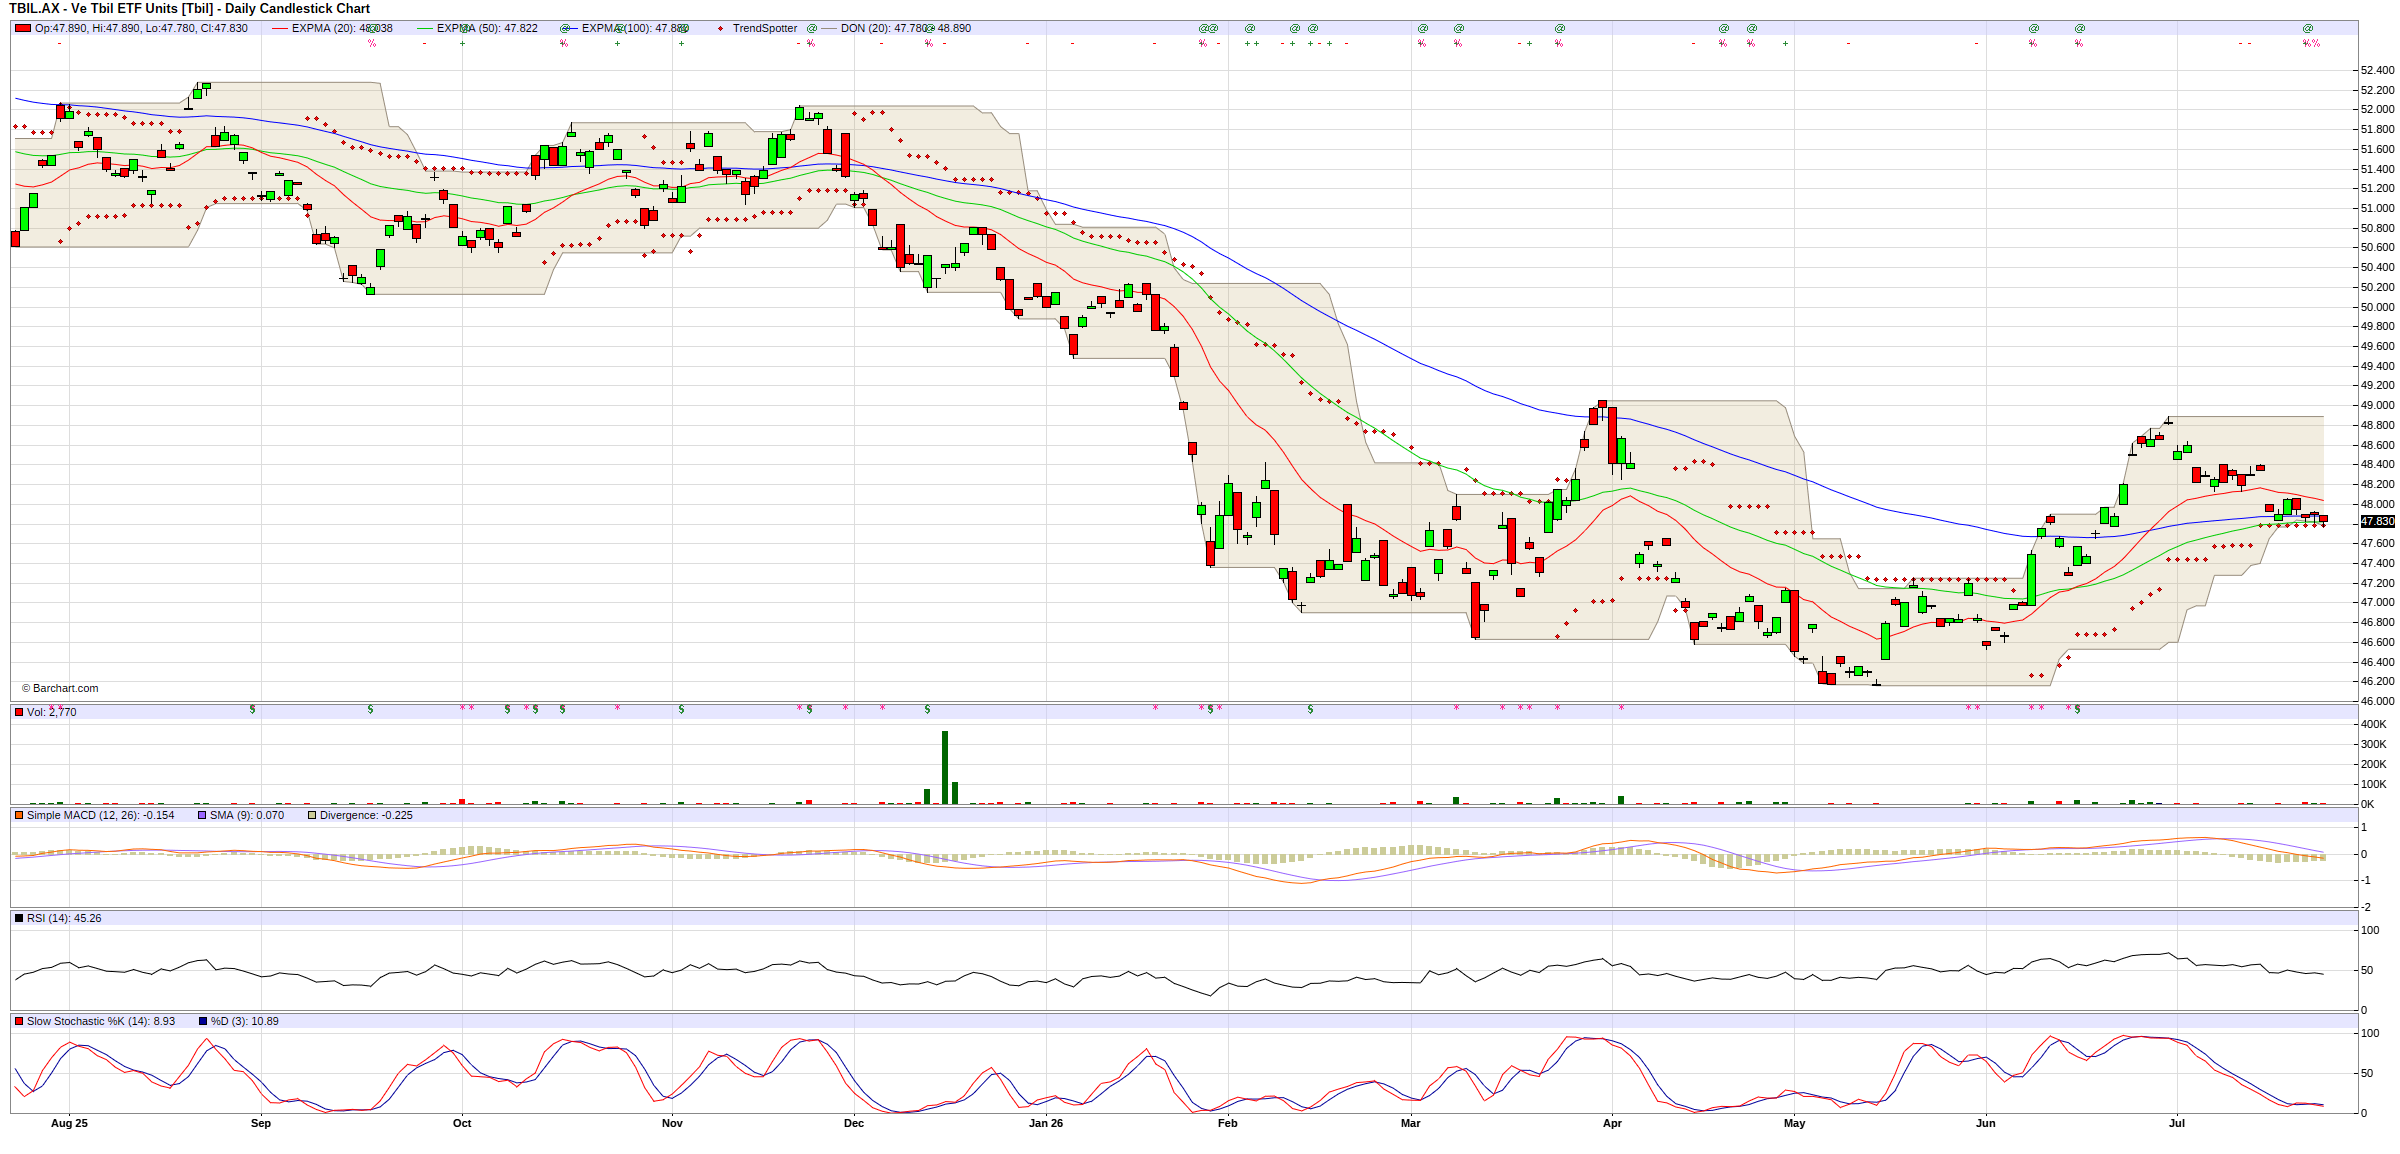Click the 49.000 price axis label

[x=2378, y=405]
